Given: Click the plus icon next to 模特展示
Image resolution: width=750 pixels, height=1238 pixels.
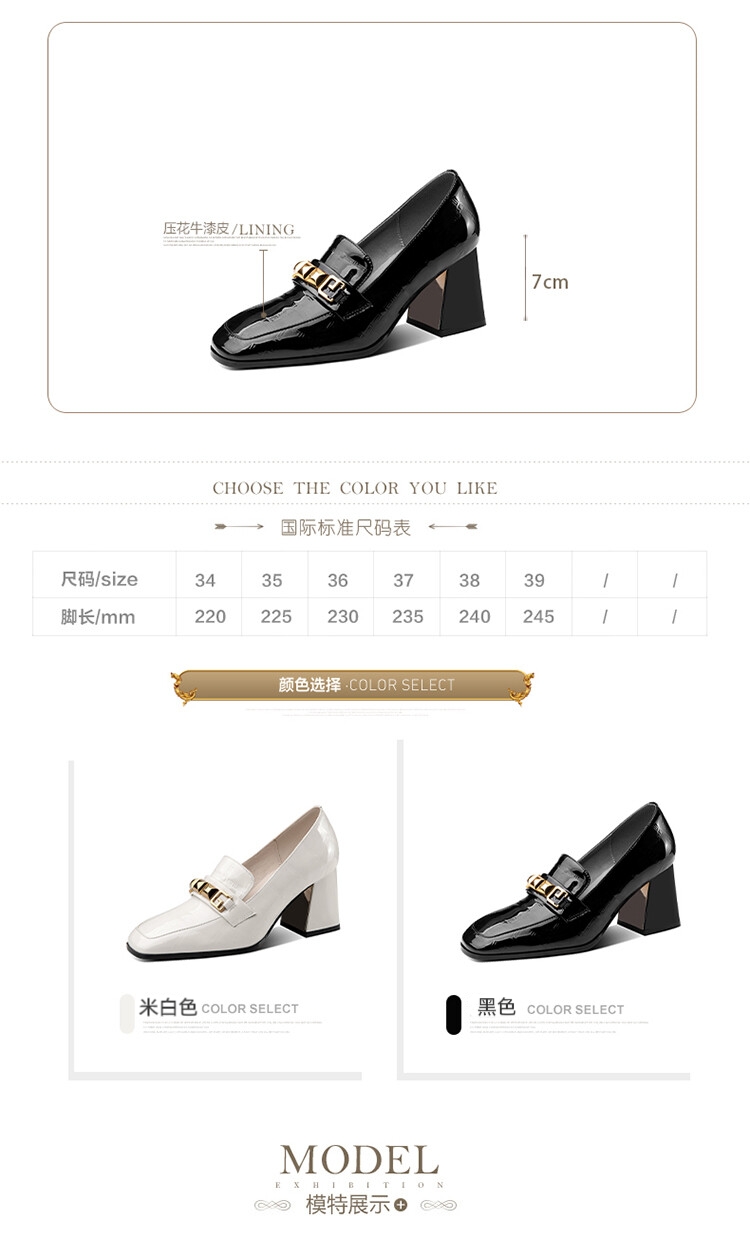Looking at the screenshot, I should pos(401,1205).
